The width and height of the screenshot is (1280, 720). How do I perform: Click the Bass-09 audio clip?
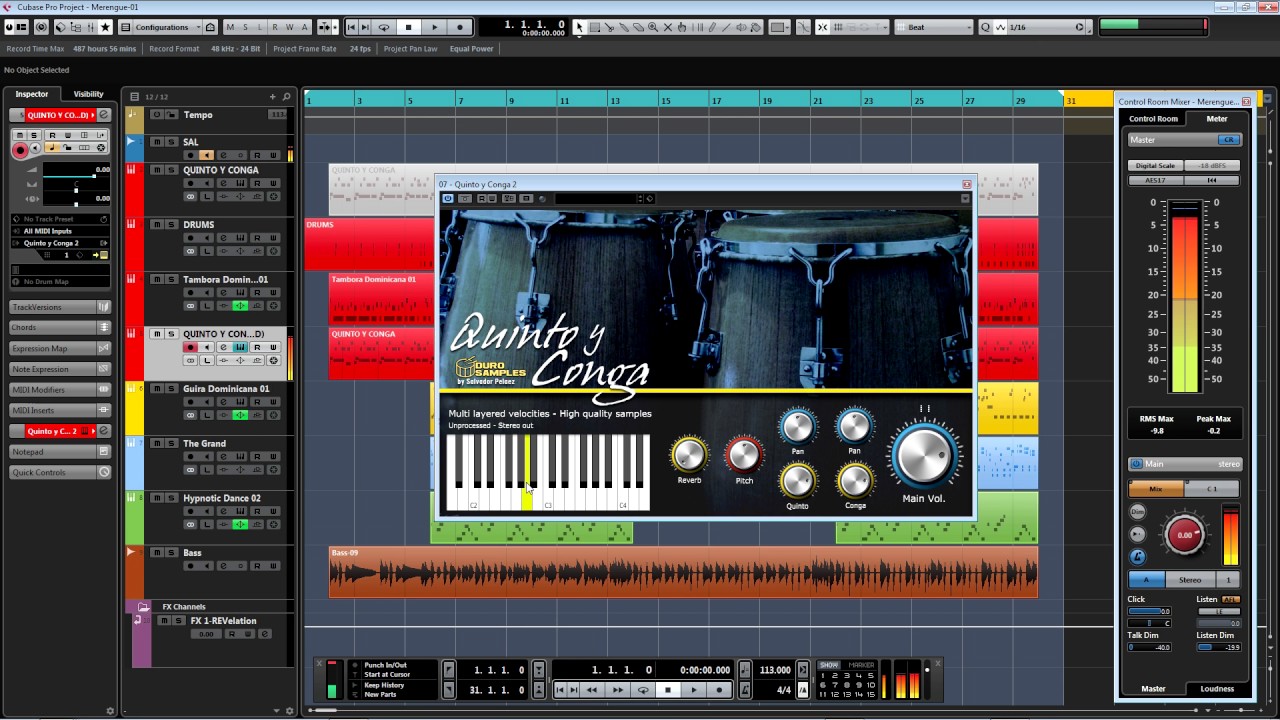(683, 572)
